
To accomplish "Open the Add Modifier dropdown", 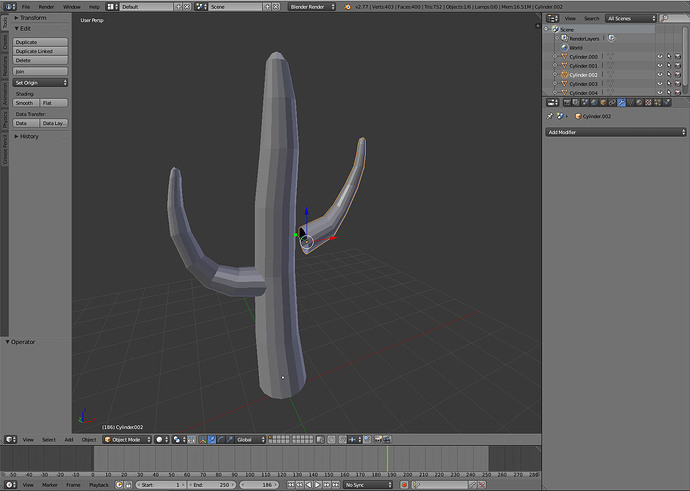I will click(x=616, y=132).
